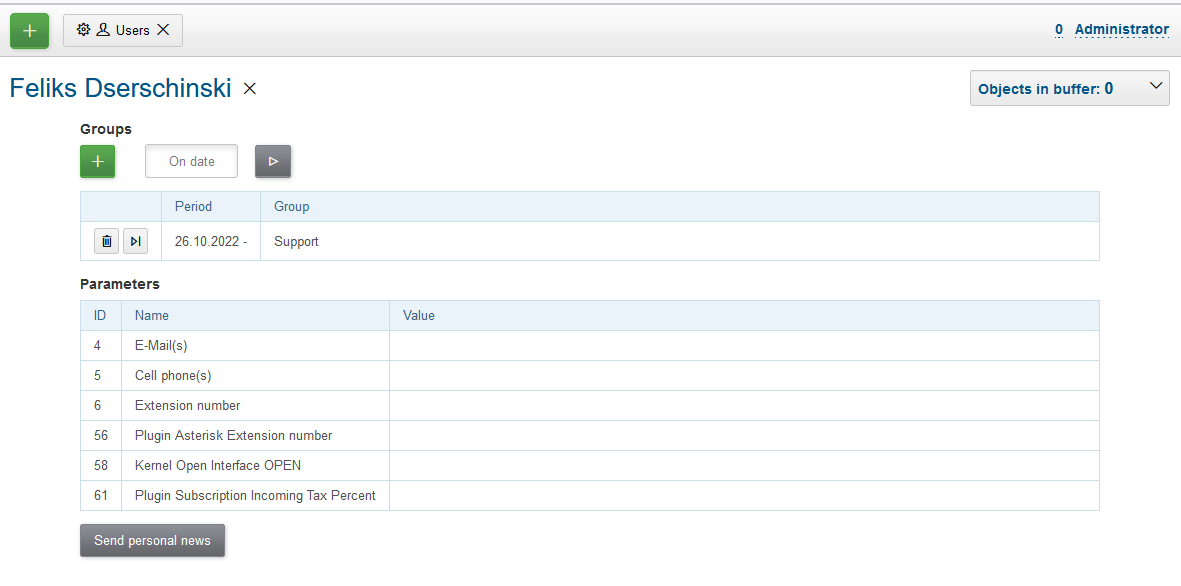Screen dimensions: 1181x586
Task: Switch to the Users tab
Action: point(132,30)
